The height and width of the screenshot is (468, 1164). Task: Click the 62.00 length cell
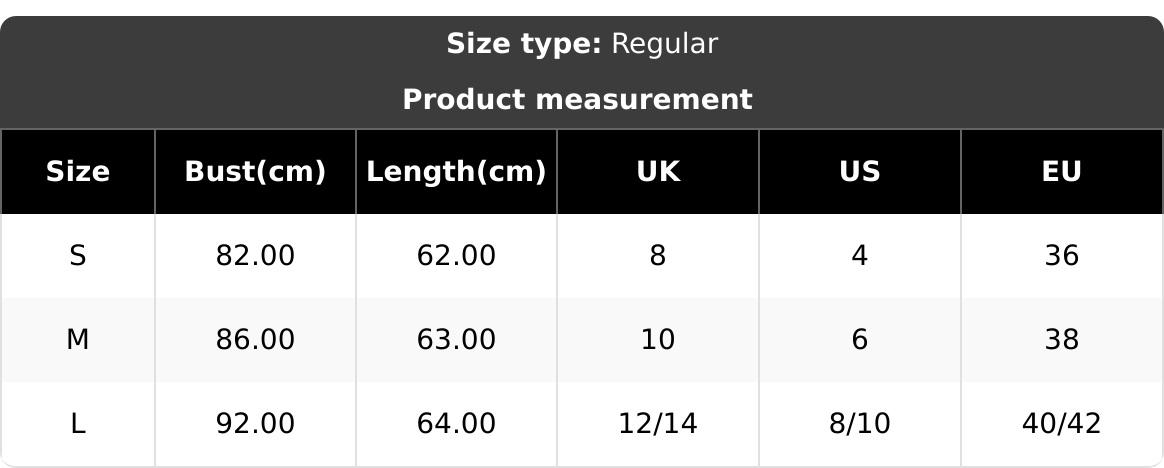click(x=456, y=256)
